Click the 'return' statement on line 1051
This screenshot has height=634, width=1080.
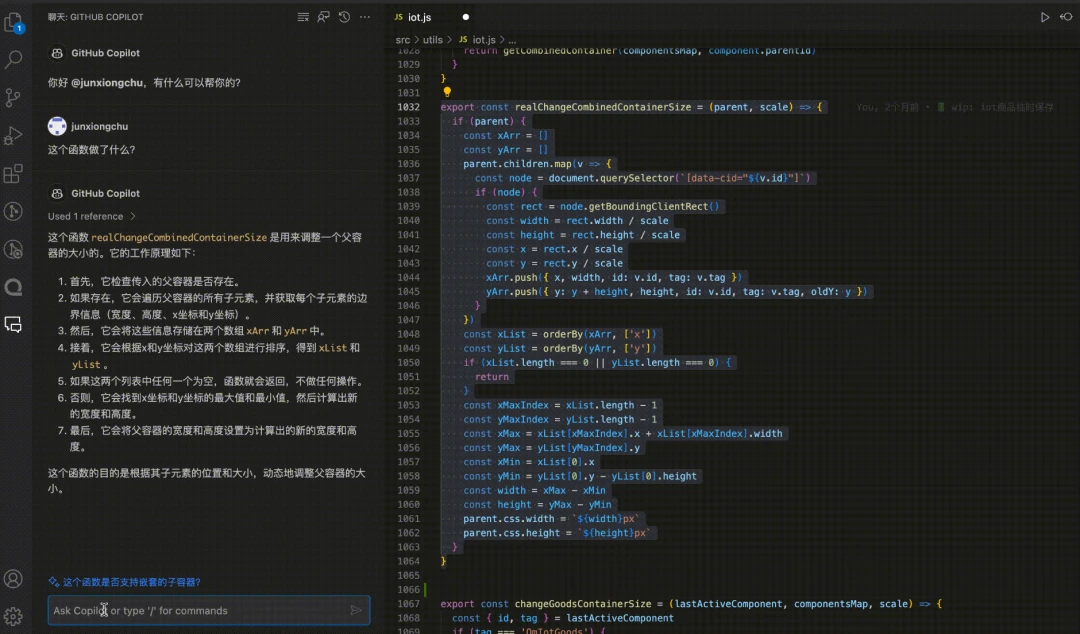coord(492,377)
